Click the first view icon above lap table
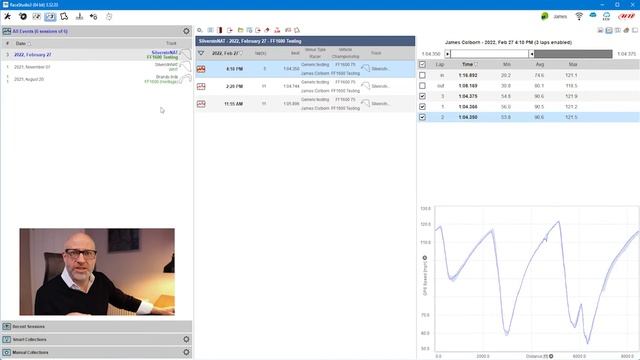This screenshot has width=640, height=360. (x=600, y=30)
